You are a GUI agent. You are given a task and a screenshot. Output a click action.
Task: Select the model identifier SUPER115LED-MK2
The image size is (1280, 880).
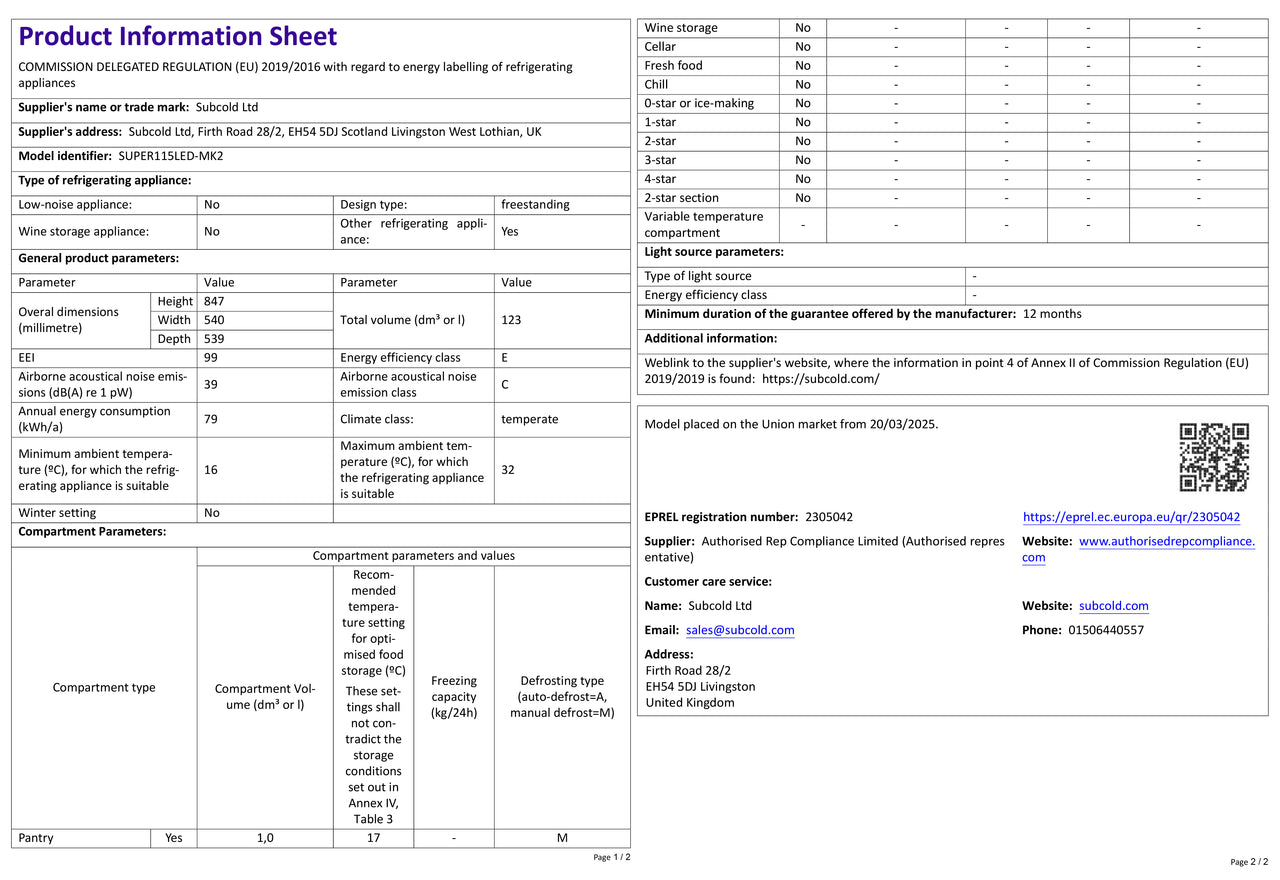click(171, 156)
